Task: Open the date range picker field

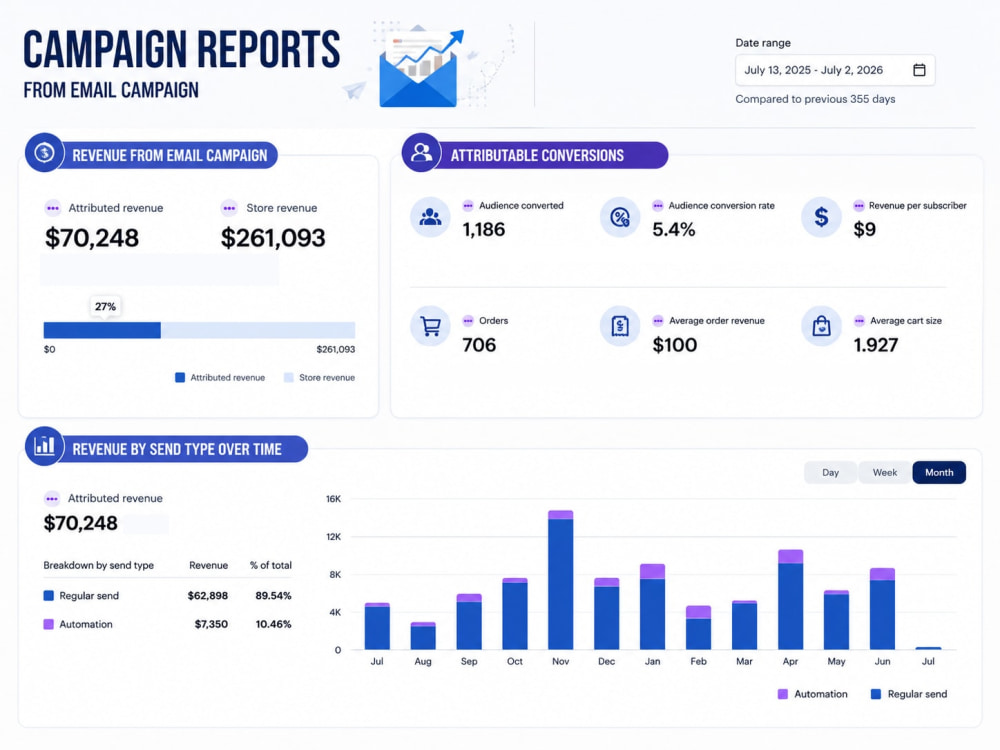Action: point(835,70)
